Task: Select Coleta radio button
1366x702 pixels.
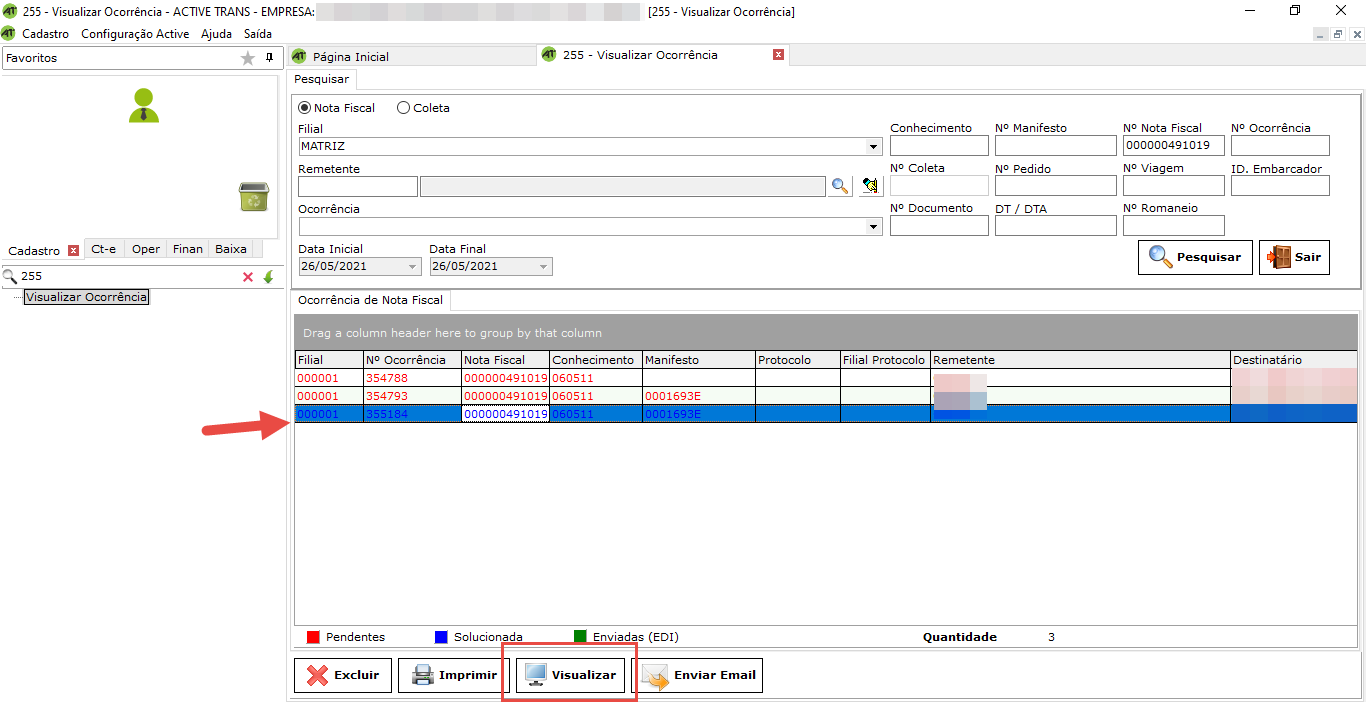Action: (x=403, y=108)
